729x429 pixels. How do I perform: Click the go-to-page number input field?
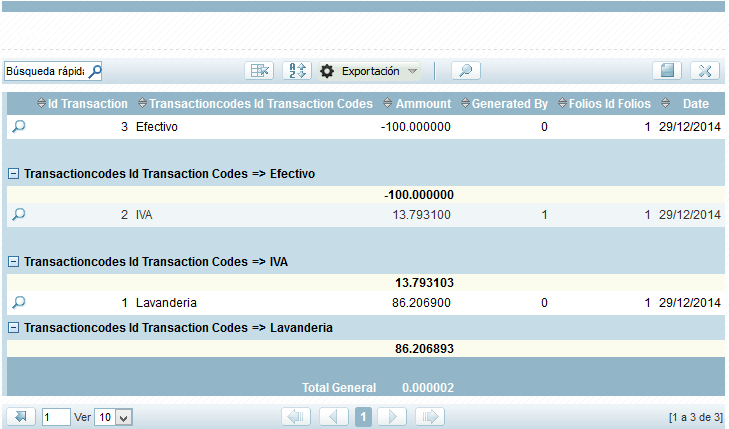pos(56,417)
